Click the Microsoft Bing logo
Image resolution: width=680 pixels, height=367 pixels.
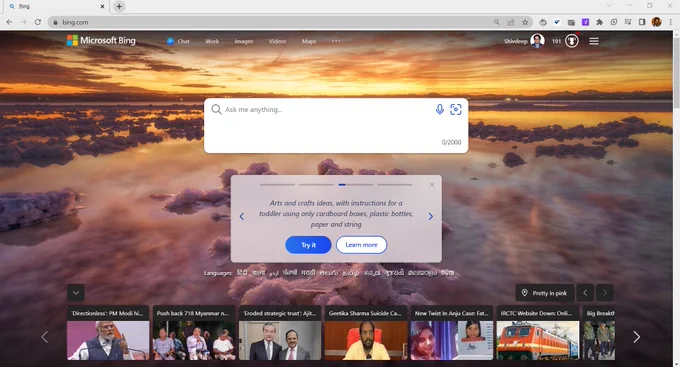coord(101,41)
